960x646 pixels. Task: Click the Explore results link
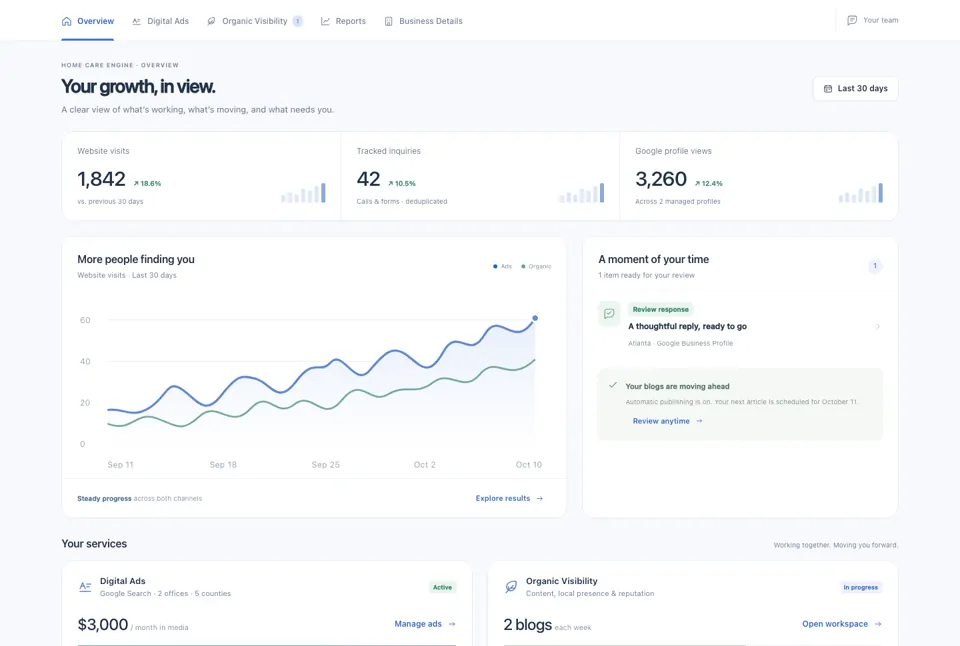pyautogui.click(x=509, y=498)
